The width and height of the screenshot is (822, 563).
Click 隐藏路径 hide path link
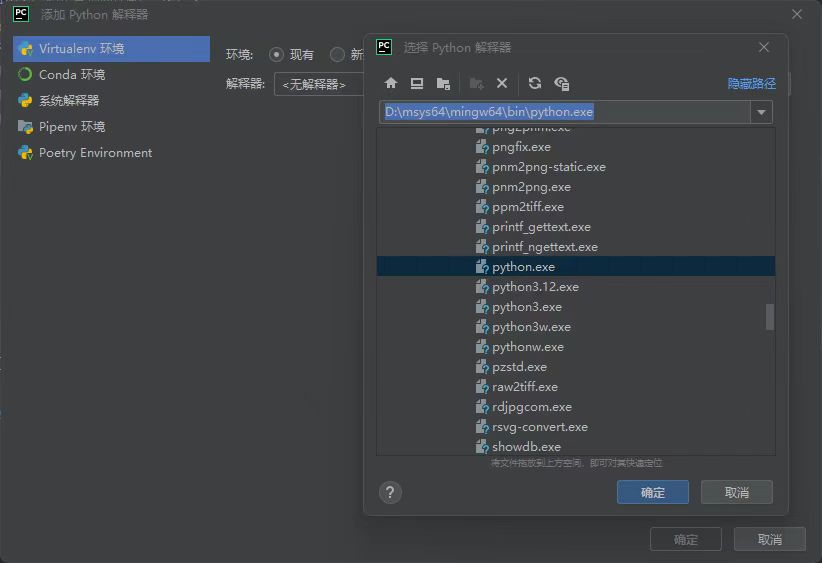click(x=751, y=84)
